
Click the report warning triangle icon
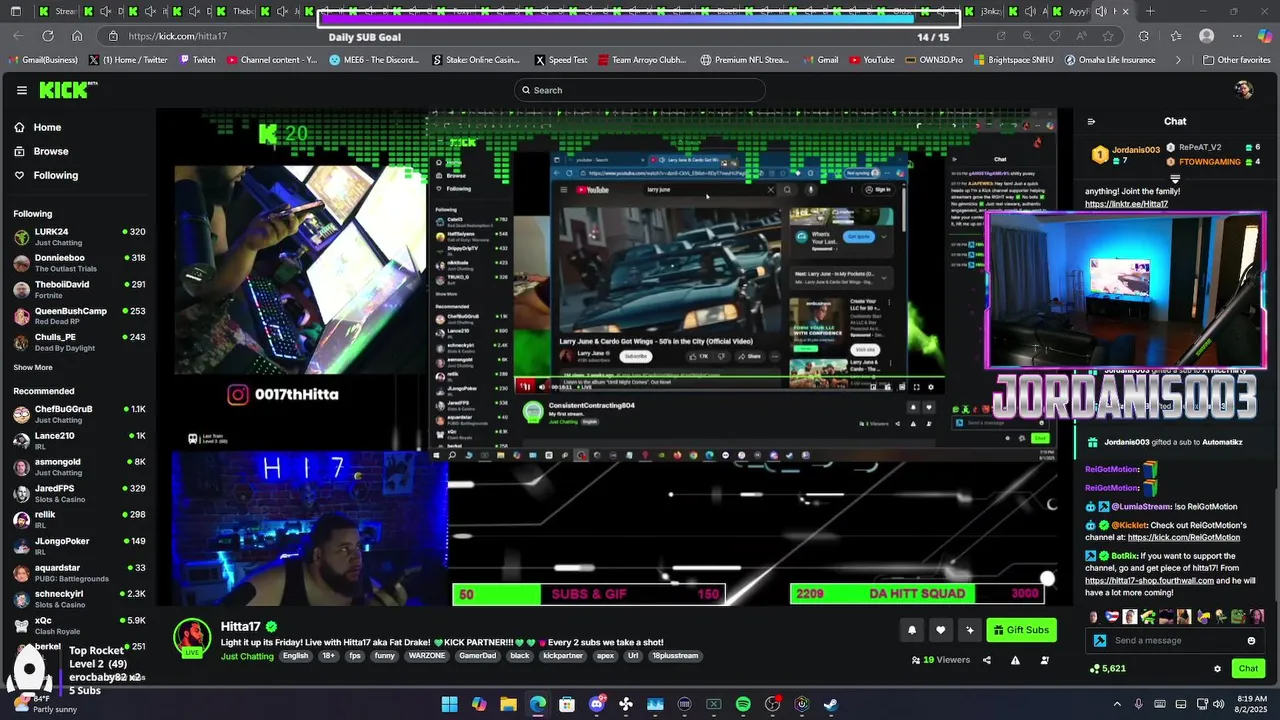click(x=1015, y=660)
